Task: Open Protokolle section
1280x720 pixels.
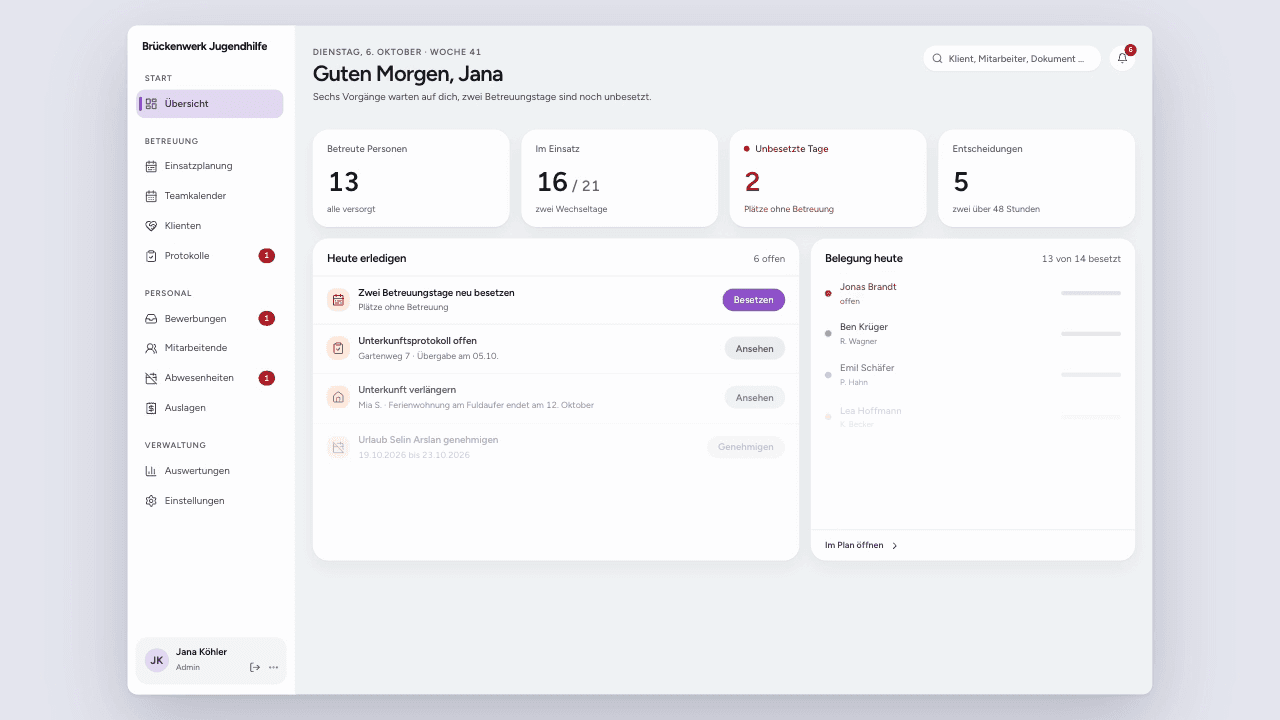Action: click(x=210, y=256)
